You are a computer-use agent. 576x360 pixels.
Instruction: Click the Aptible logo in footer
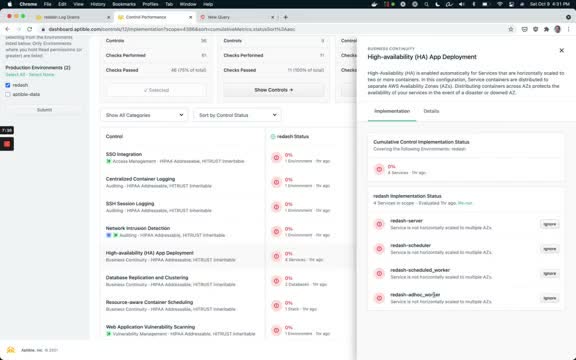[11, 350]
